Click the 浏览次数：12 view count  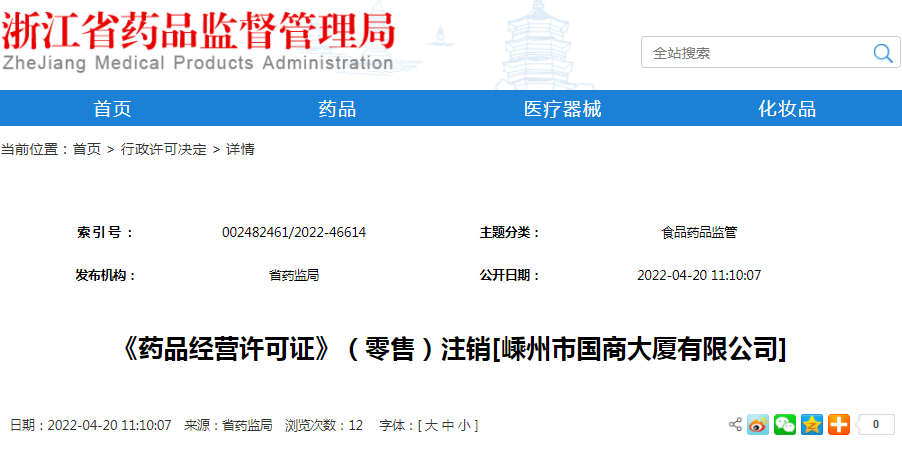[324, 426]
